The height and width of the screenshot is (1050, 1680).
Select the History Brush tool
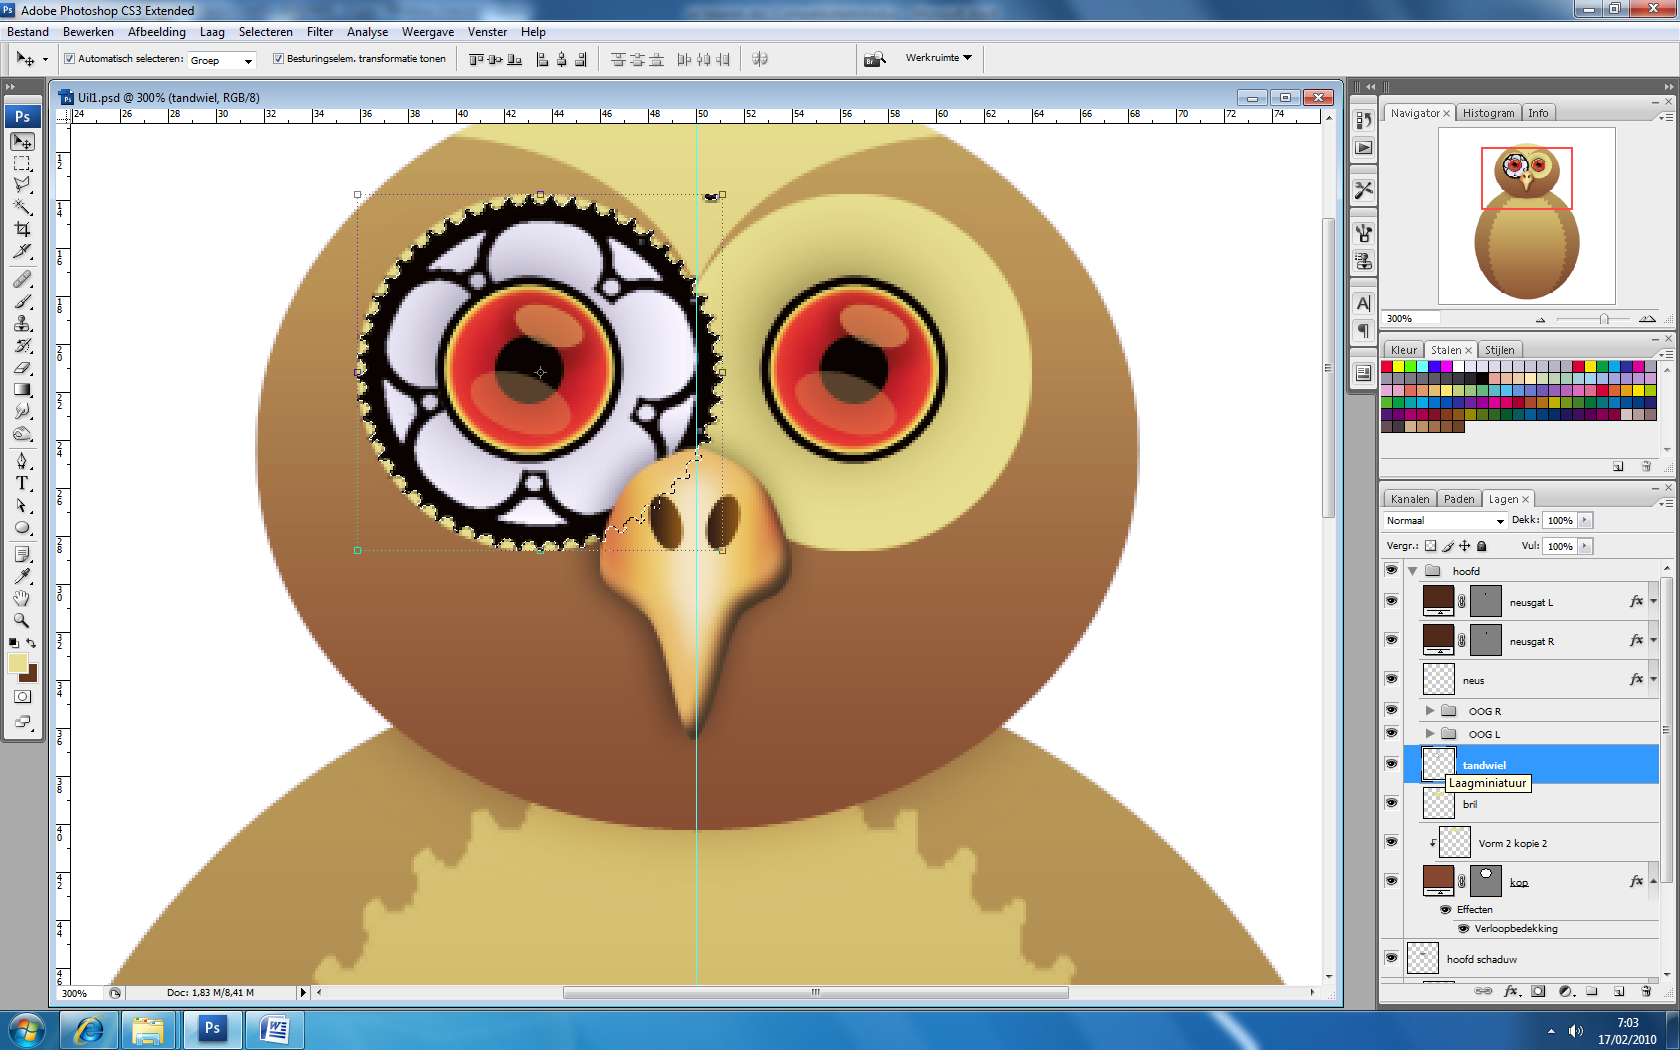pos(22,346)
